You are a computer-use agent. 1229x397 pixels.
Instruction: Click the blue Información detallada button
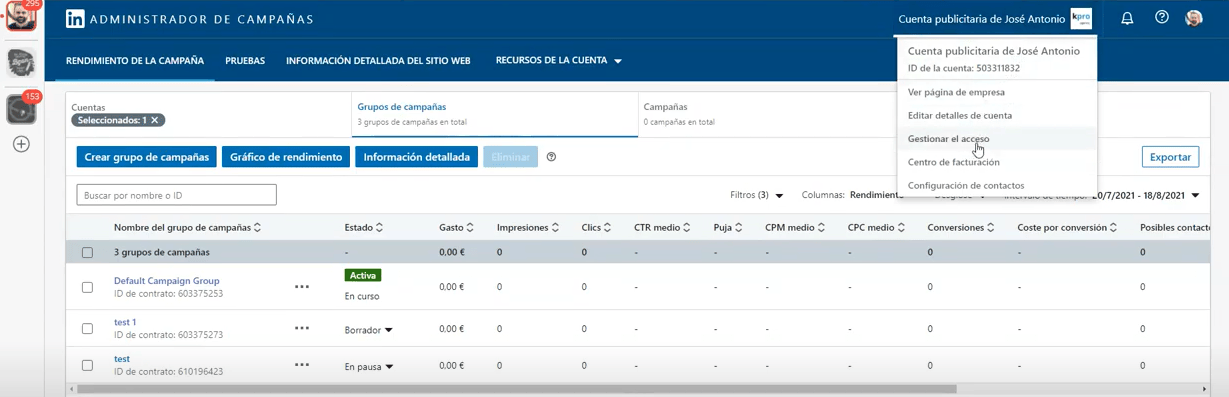tap(416, 157)
